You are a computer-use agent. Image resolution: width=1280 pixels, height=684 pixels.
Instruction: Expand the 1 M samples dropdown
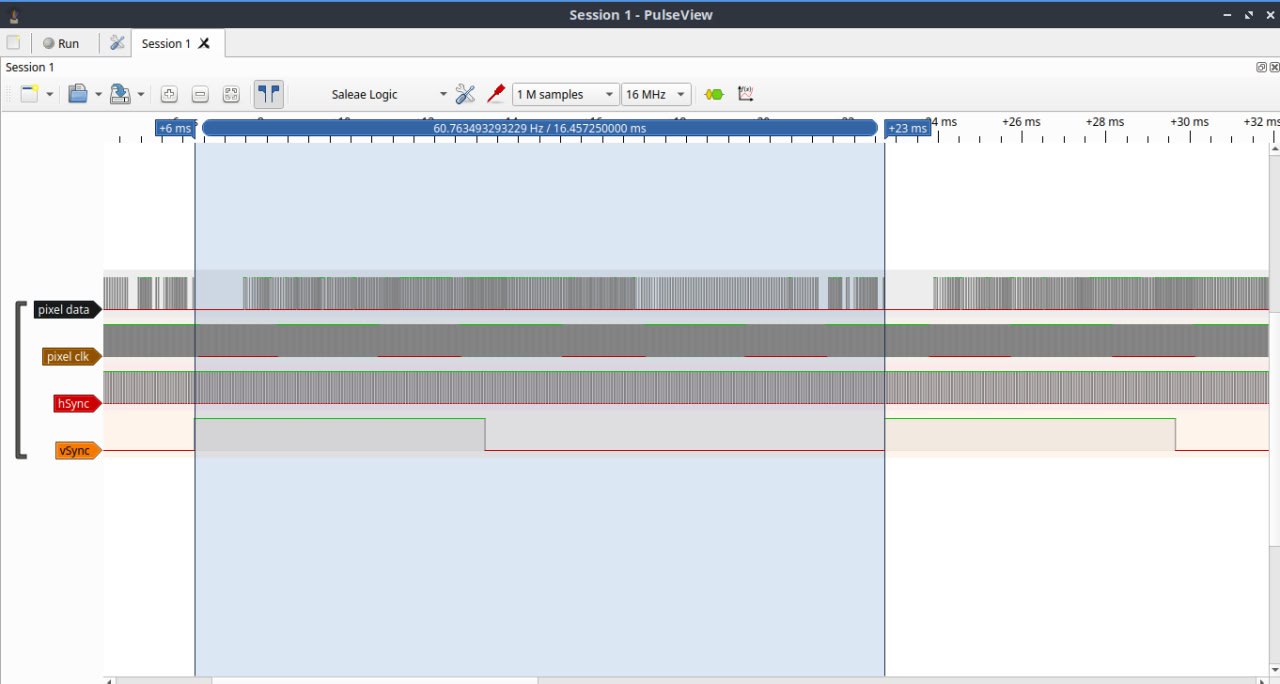click(x=565, y=94)
